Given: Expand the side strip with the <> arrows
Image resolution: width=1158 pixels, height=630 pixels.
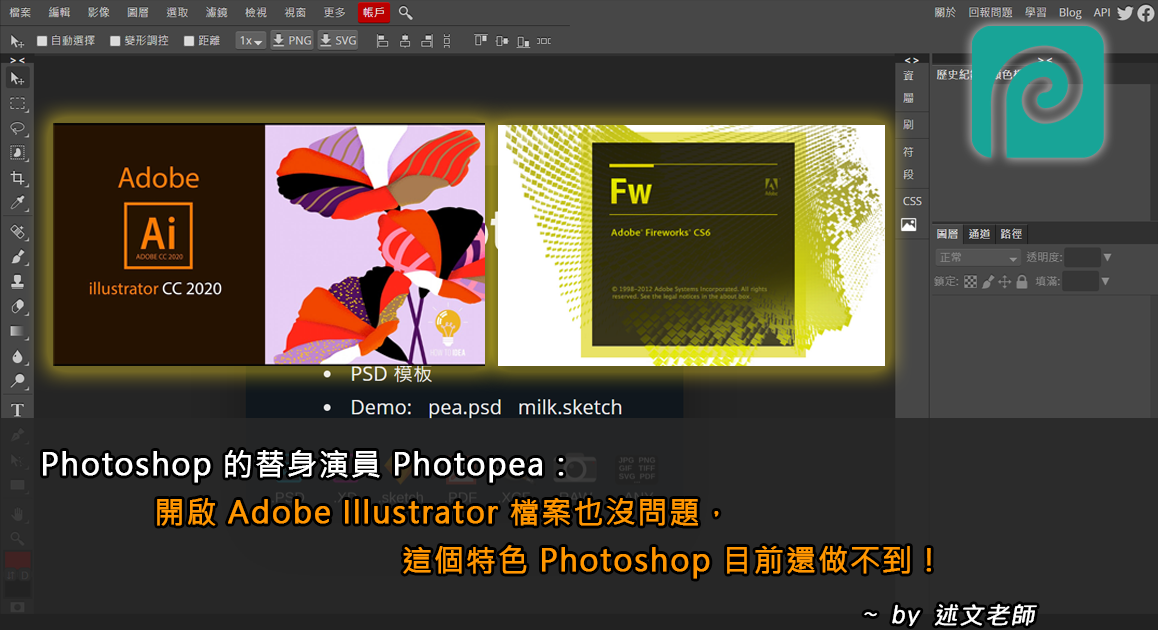Looking at the screenshot, I should (912, 61).
